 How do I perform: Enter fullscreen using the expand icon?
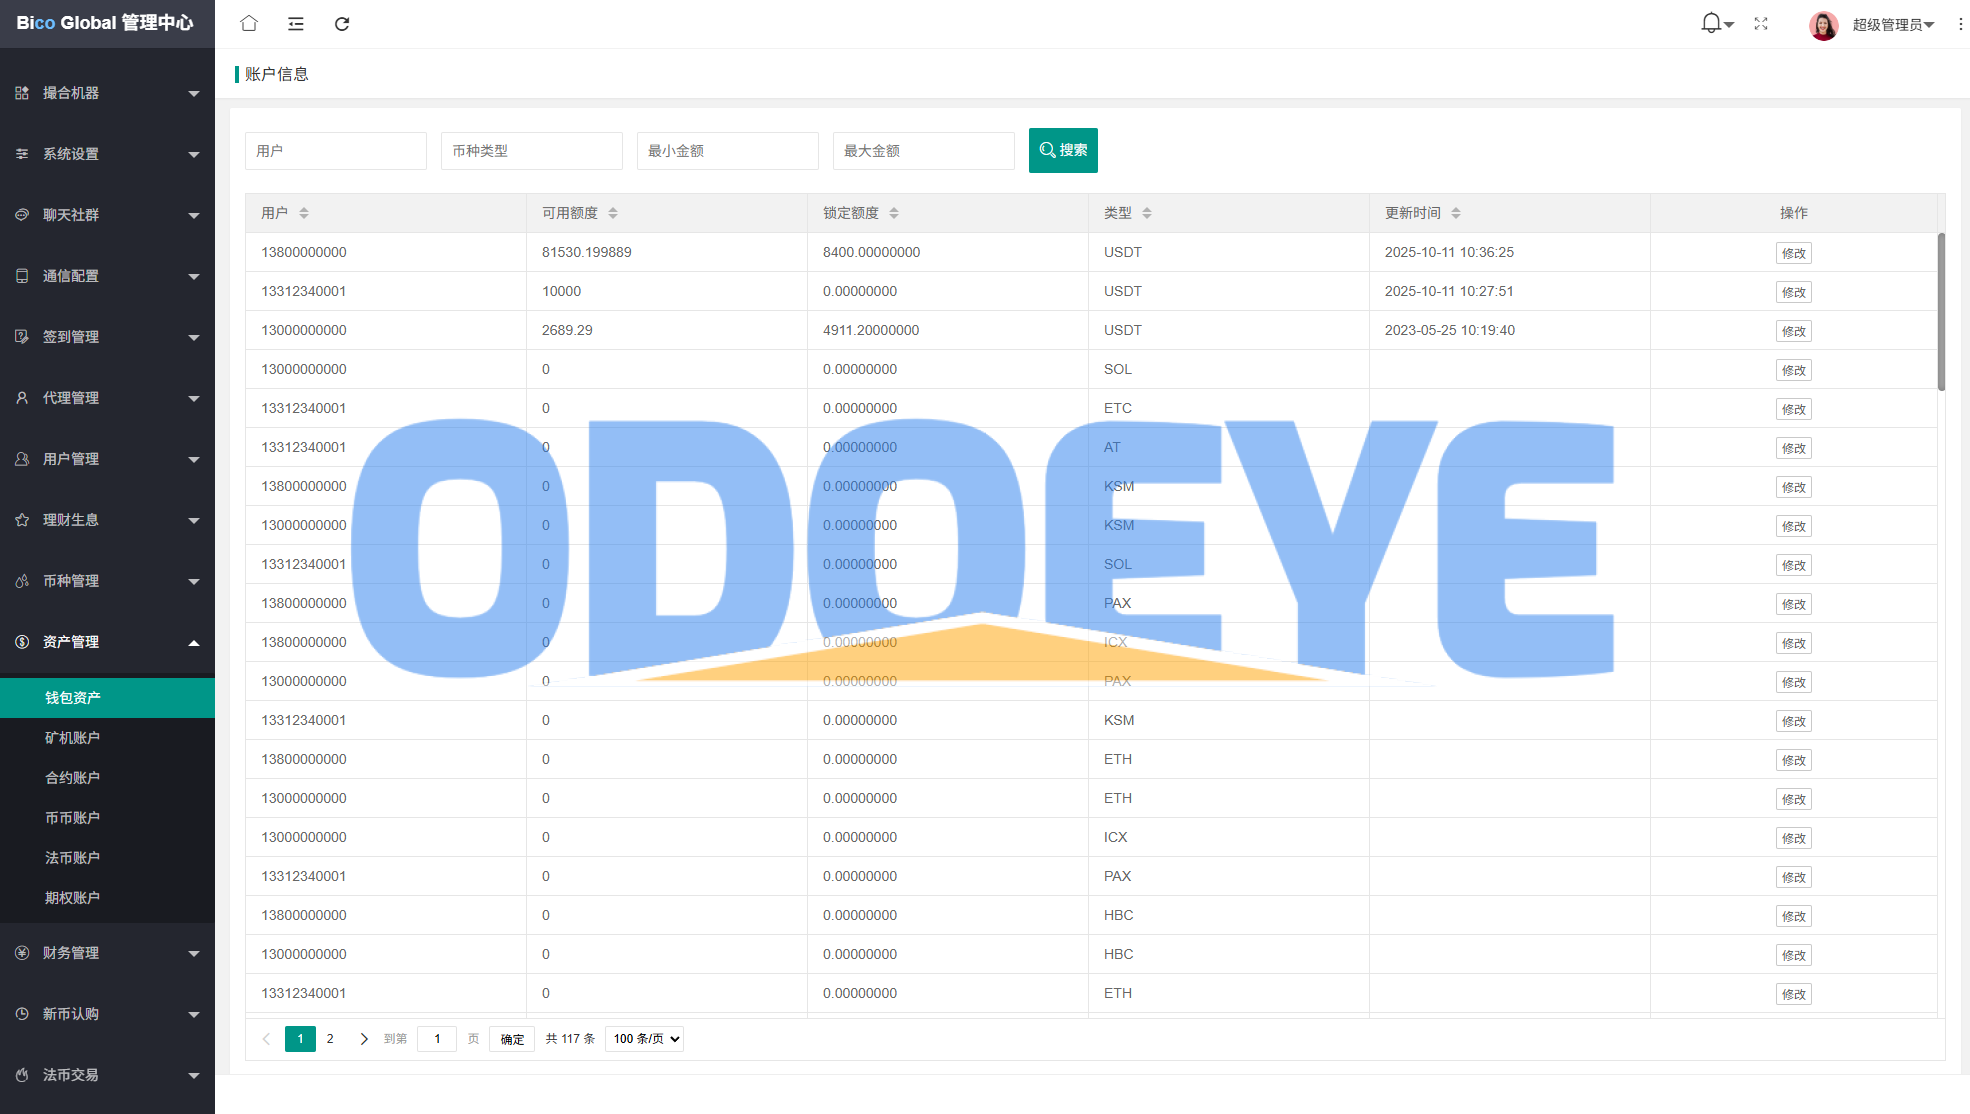tap(1761, 23)
